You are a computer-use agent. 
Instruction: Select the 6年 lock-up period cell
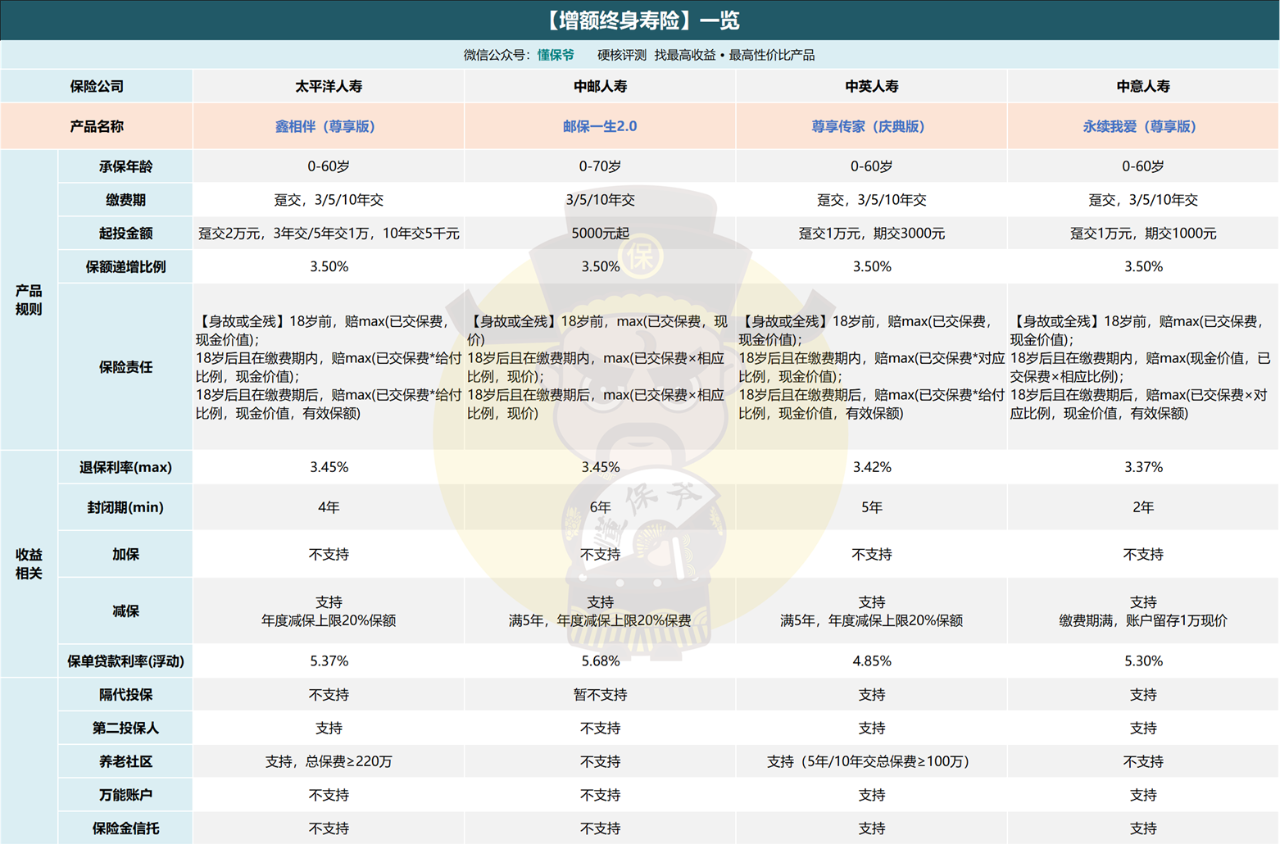click(x=600, y=507)
